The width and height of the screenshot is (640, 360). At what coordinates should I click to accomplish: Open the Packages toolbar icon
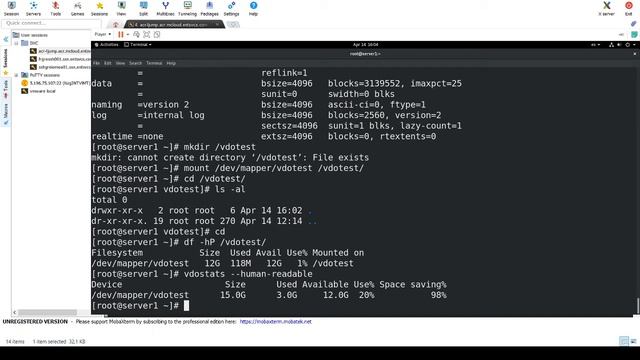point(209,8)
